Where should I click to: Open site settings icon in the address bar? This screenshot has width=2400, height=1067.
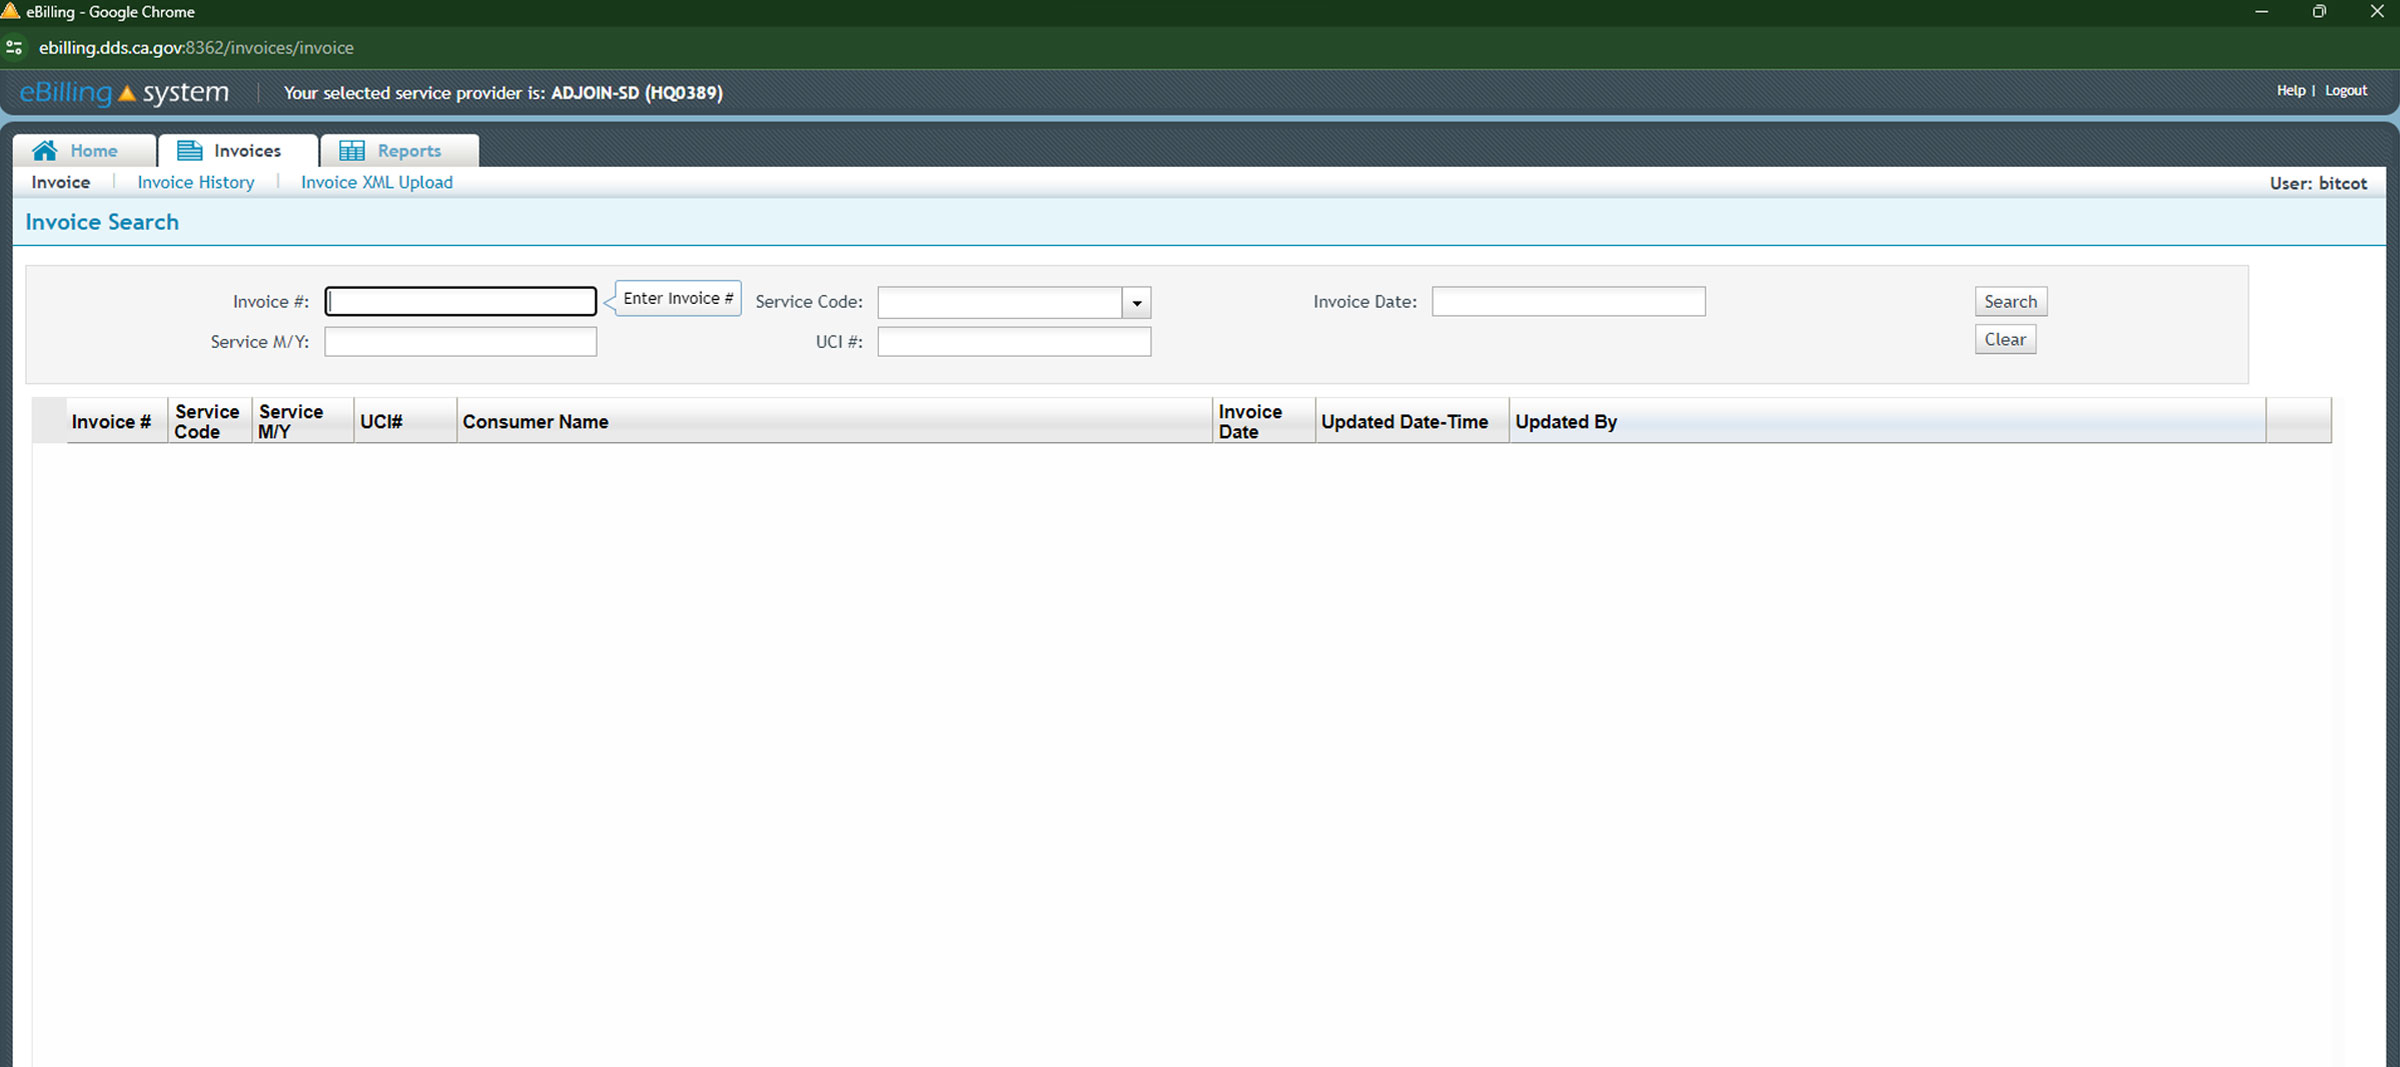(14, 47)
